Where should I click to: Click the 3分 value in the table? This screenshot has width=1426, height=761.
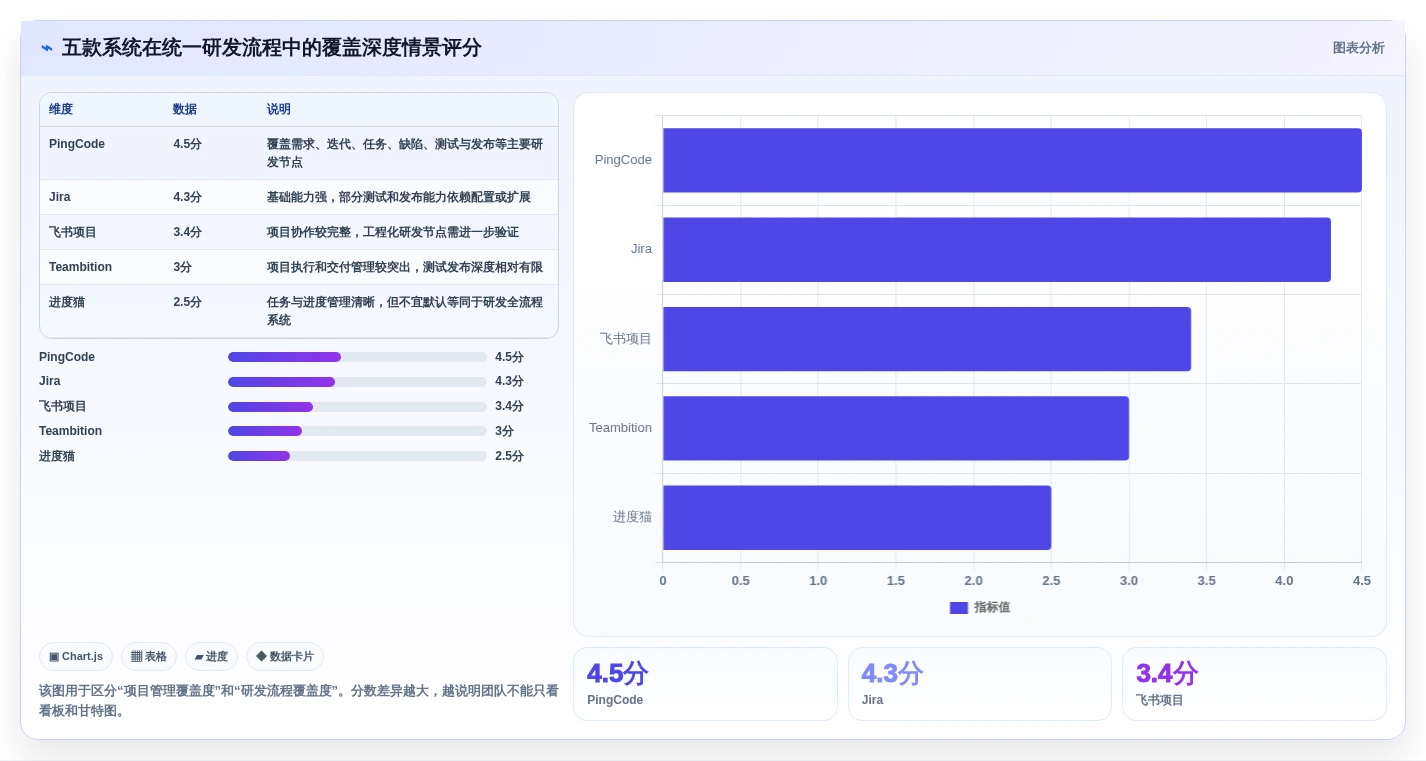pyautogui.click(x=183, y=267)
